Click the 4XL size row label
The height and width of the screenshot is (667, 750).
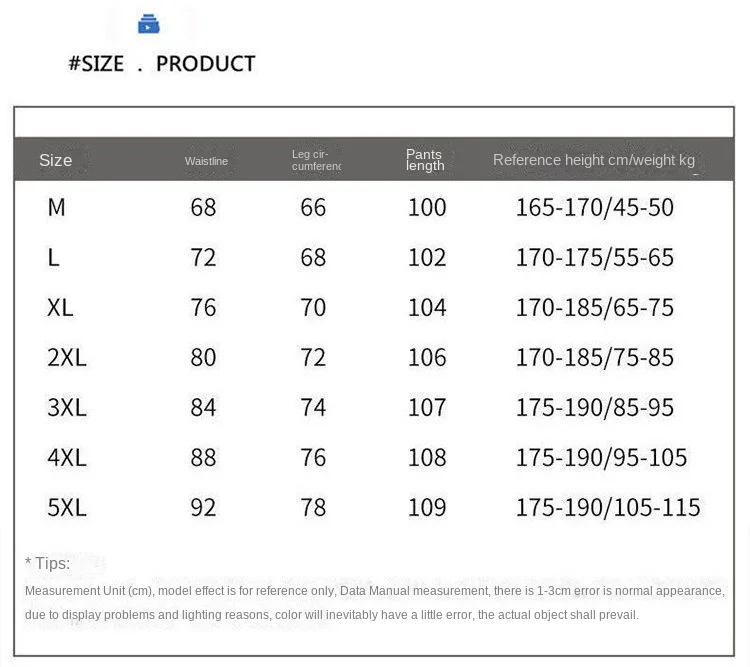coord(67,457)
